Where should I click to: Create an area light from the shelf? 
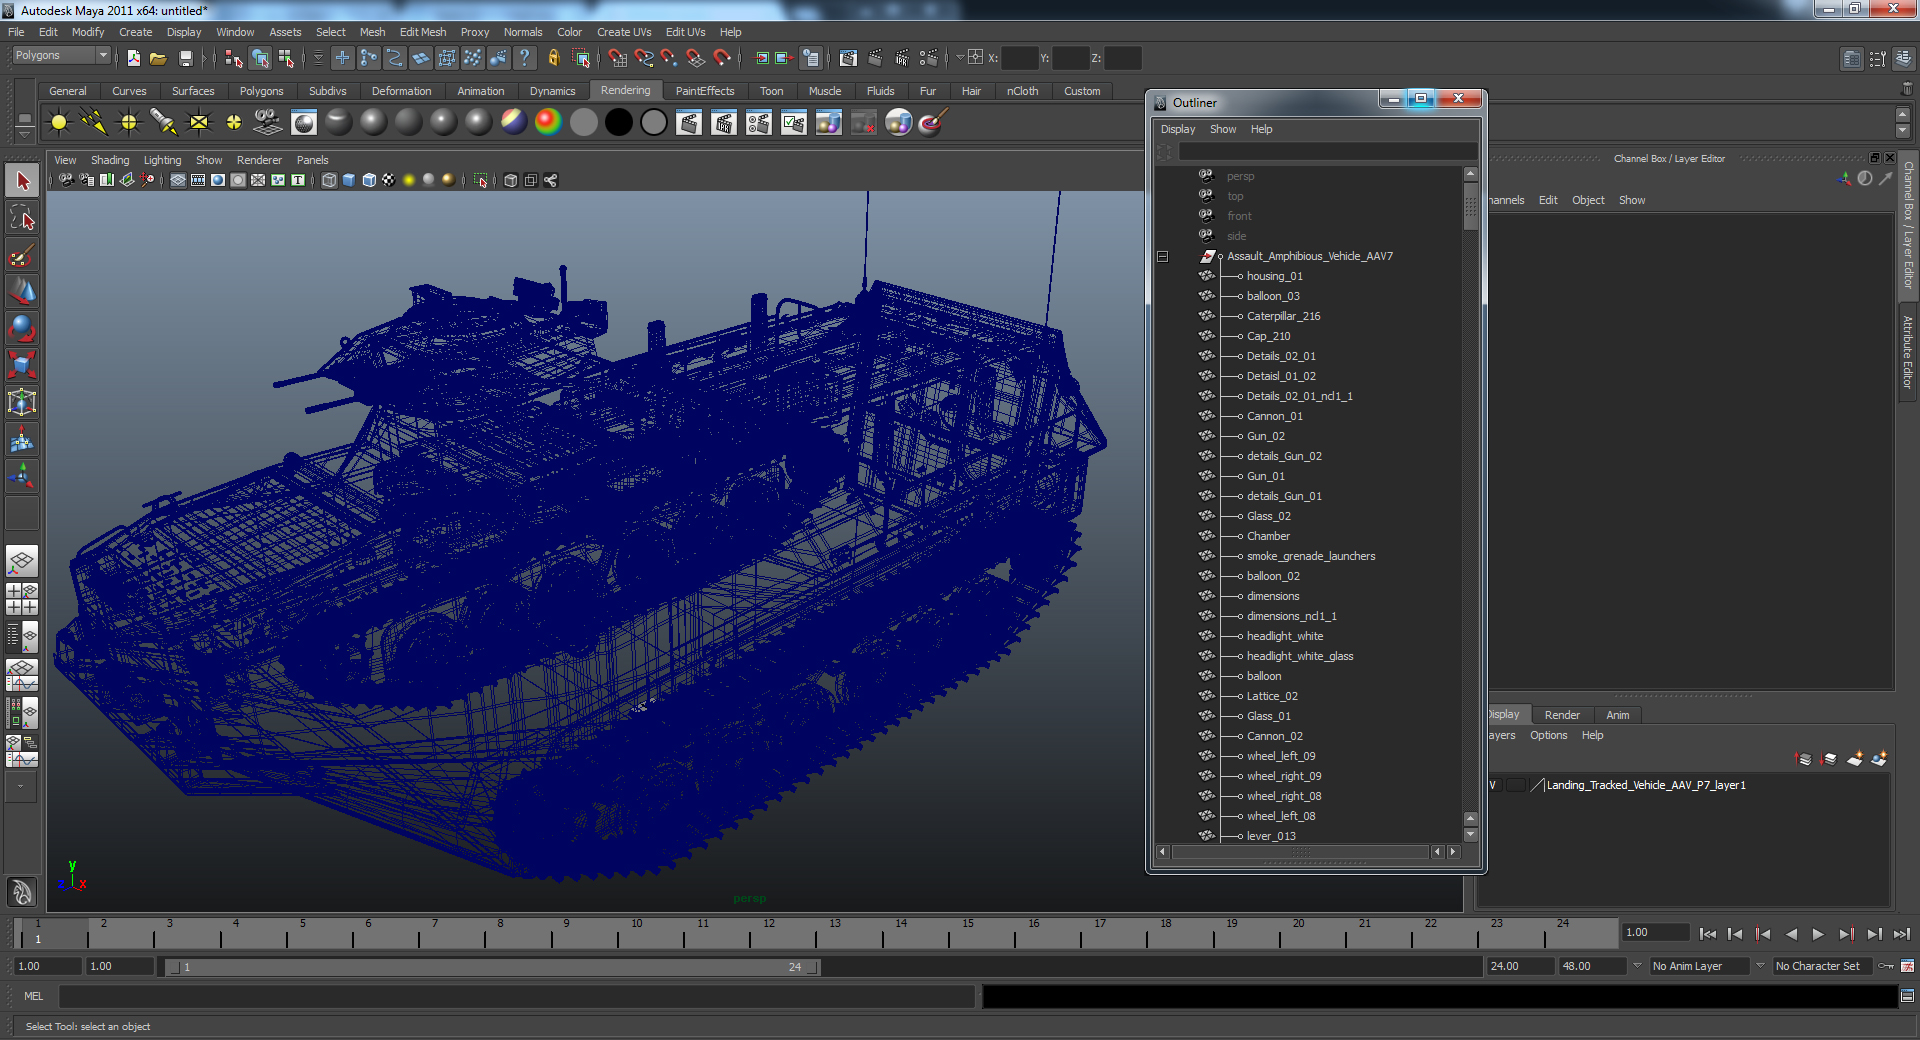click(x=199, y=122)
